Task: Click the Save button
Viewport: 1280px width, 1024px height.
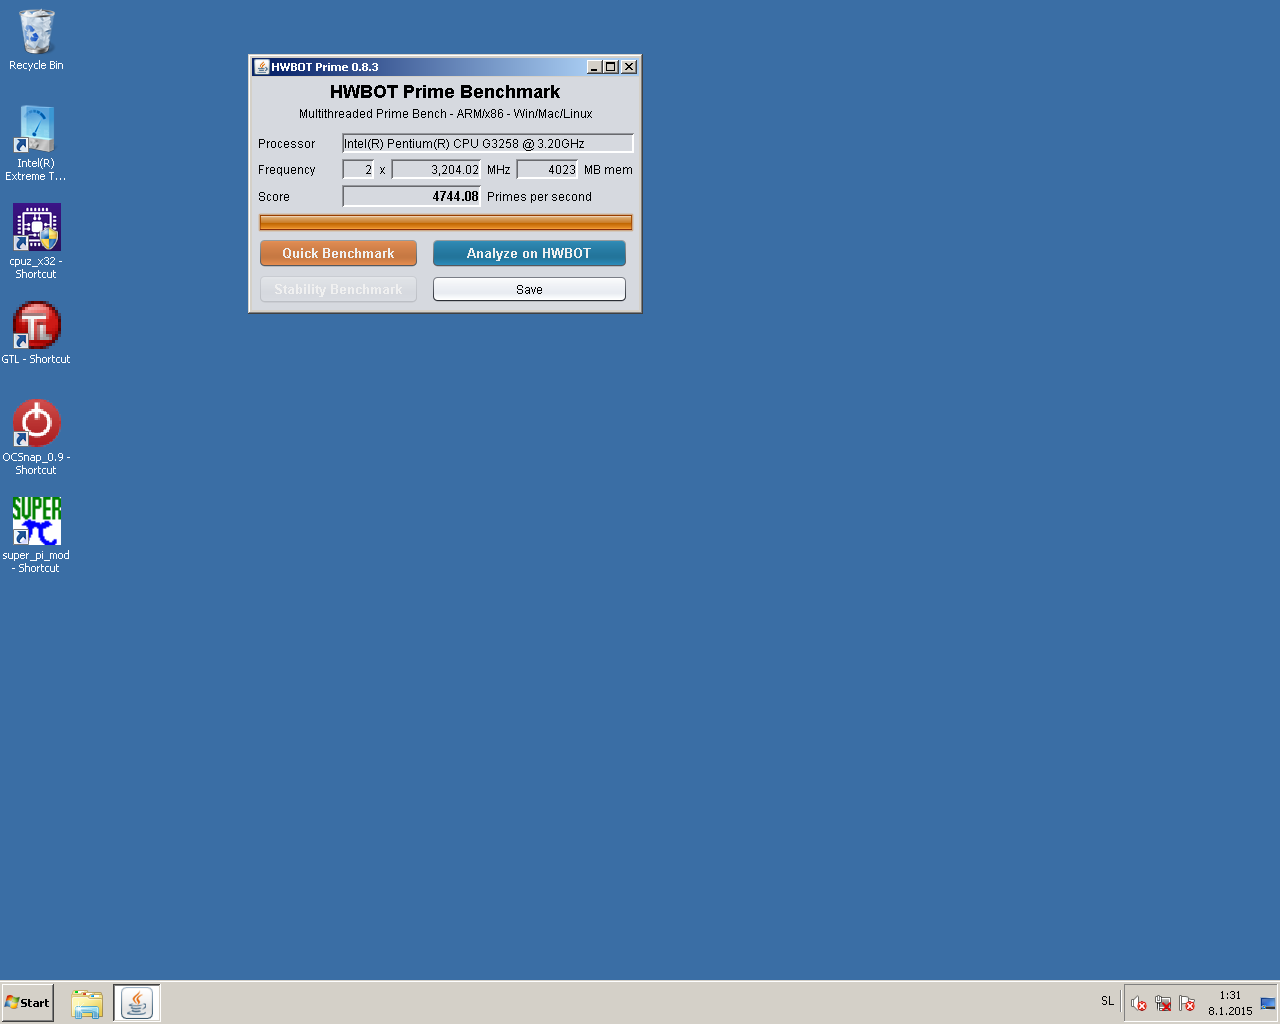Action: (x=529, y=289)
